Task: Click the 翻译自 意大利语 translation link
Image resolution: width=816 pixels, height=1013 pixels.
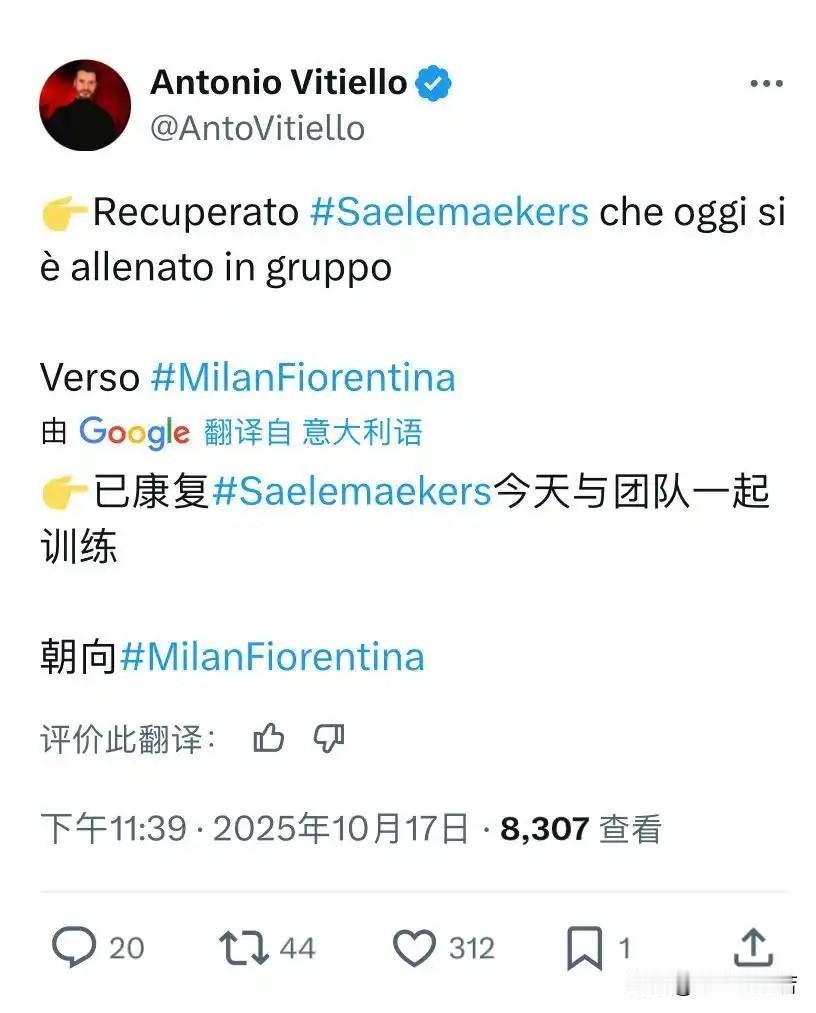Action: 313,432
